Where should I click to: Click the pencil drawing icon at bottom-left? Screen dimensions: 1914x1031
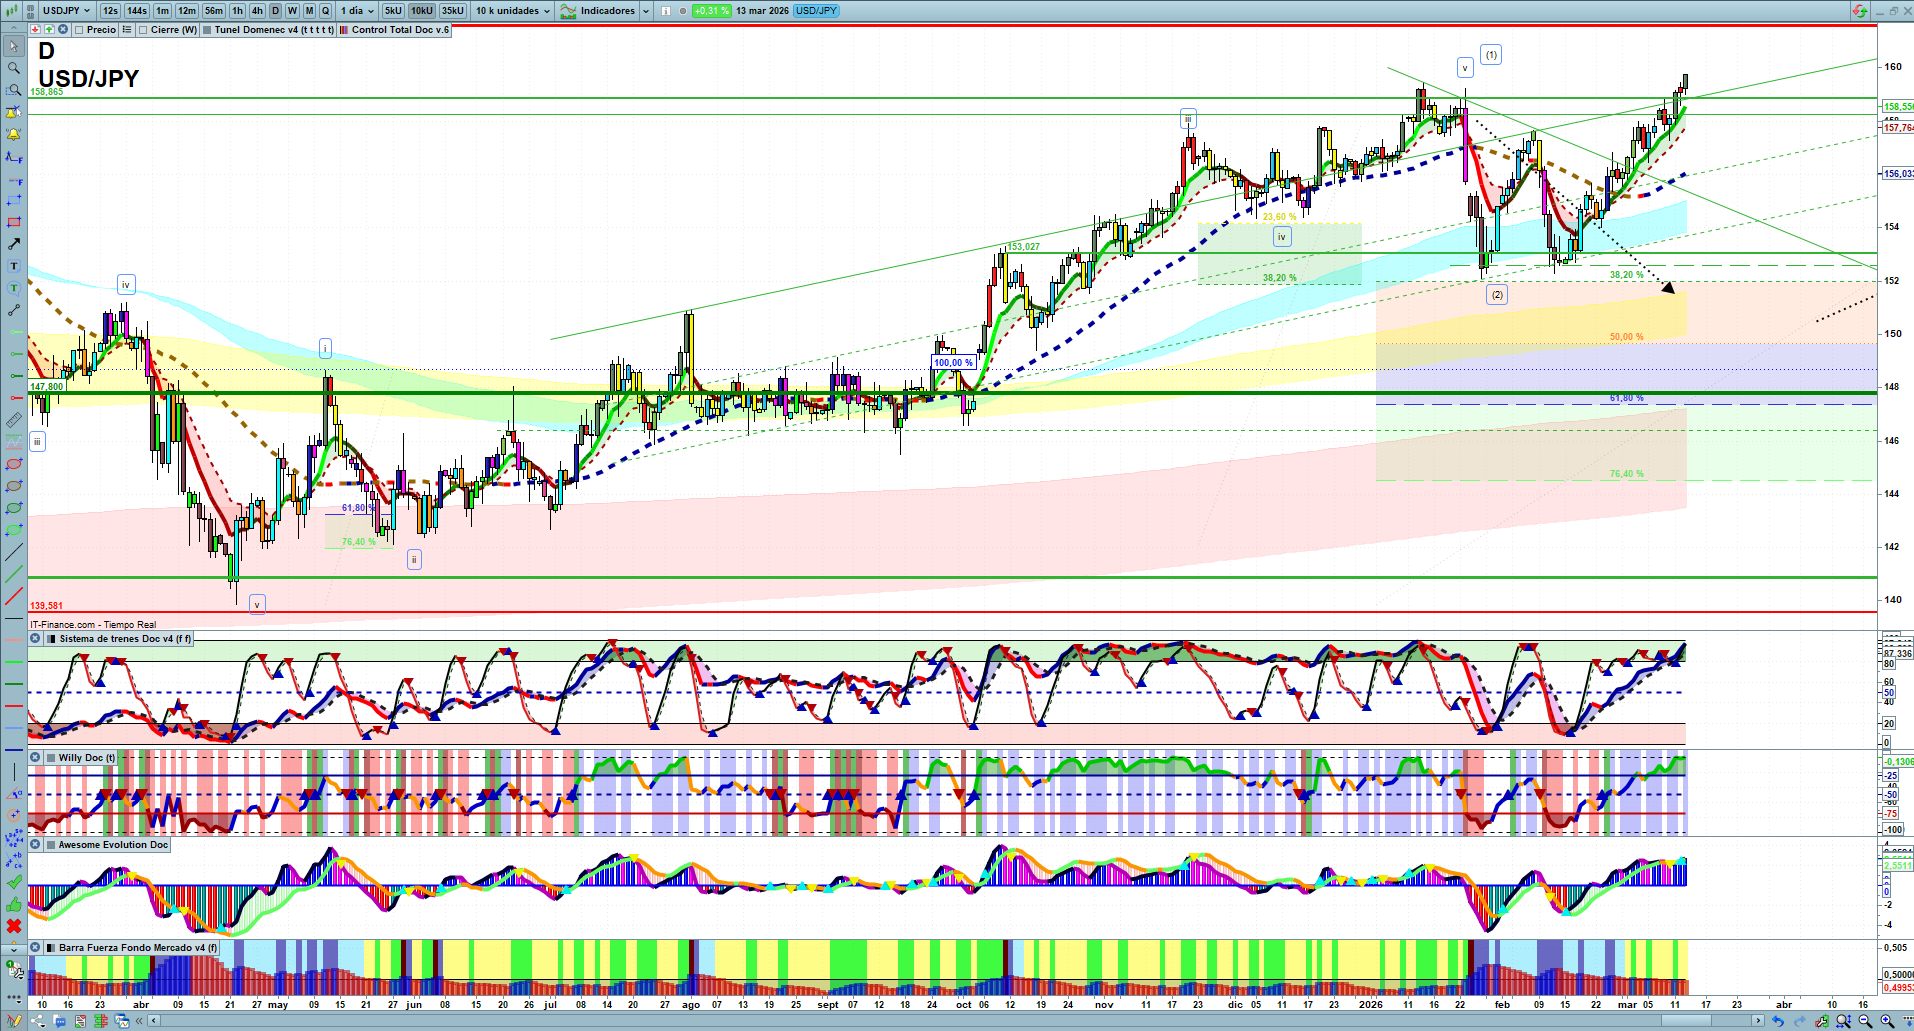coord(14,1021)
